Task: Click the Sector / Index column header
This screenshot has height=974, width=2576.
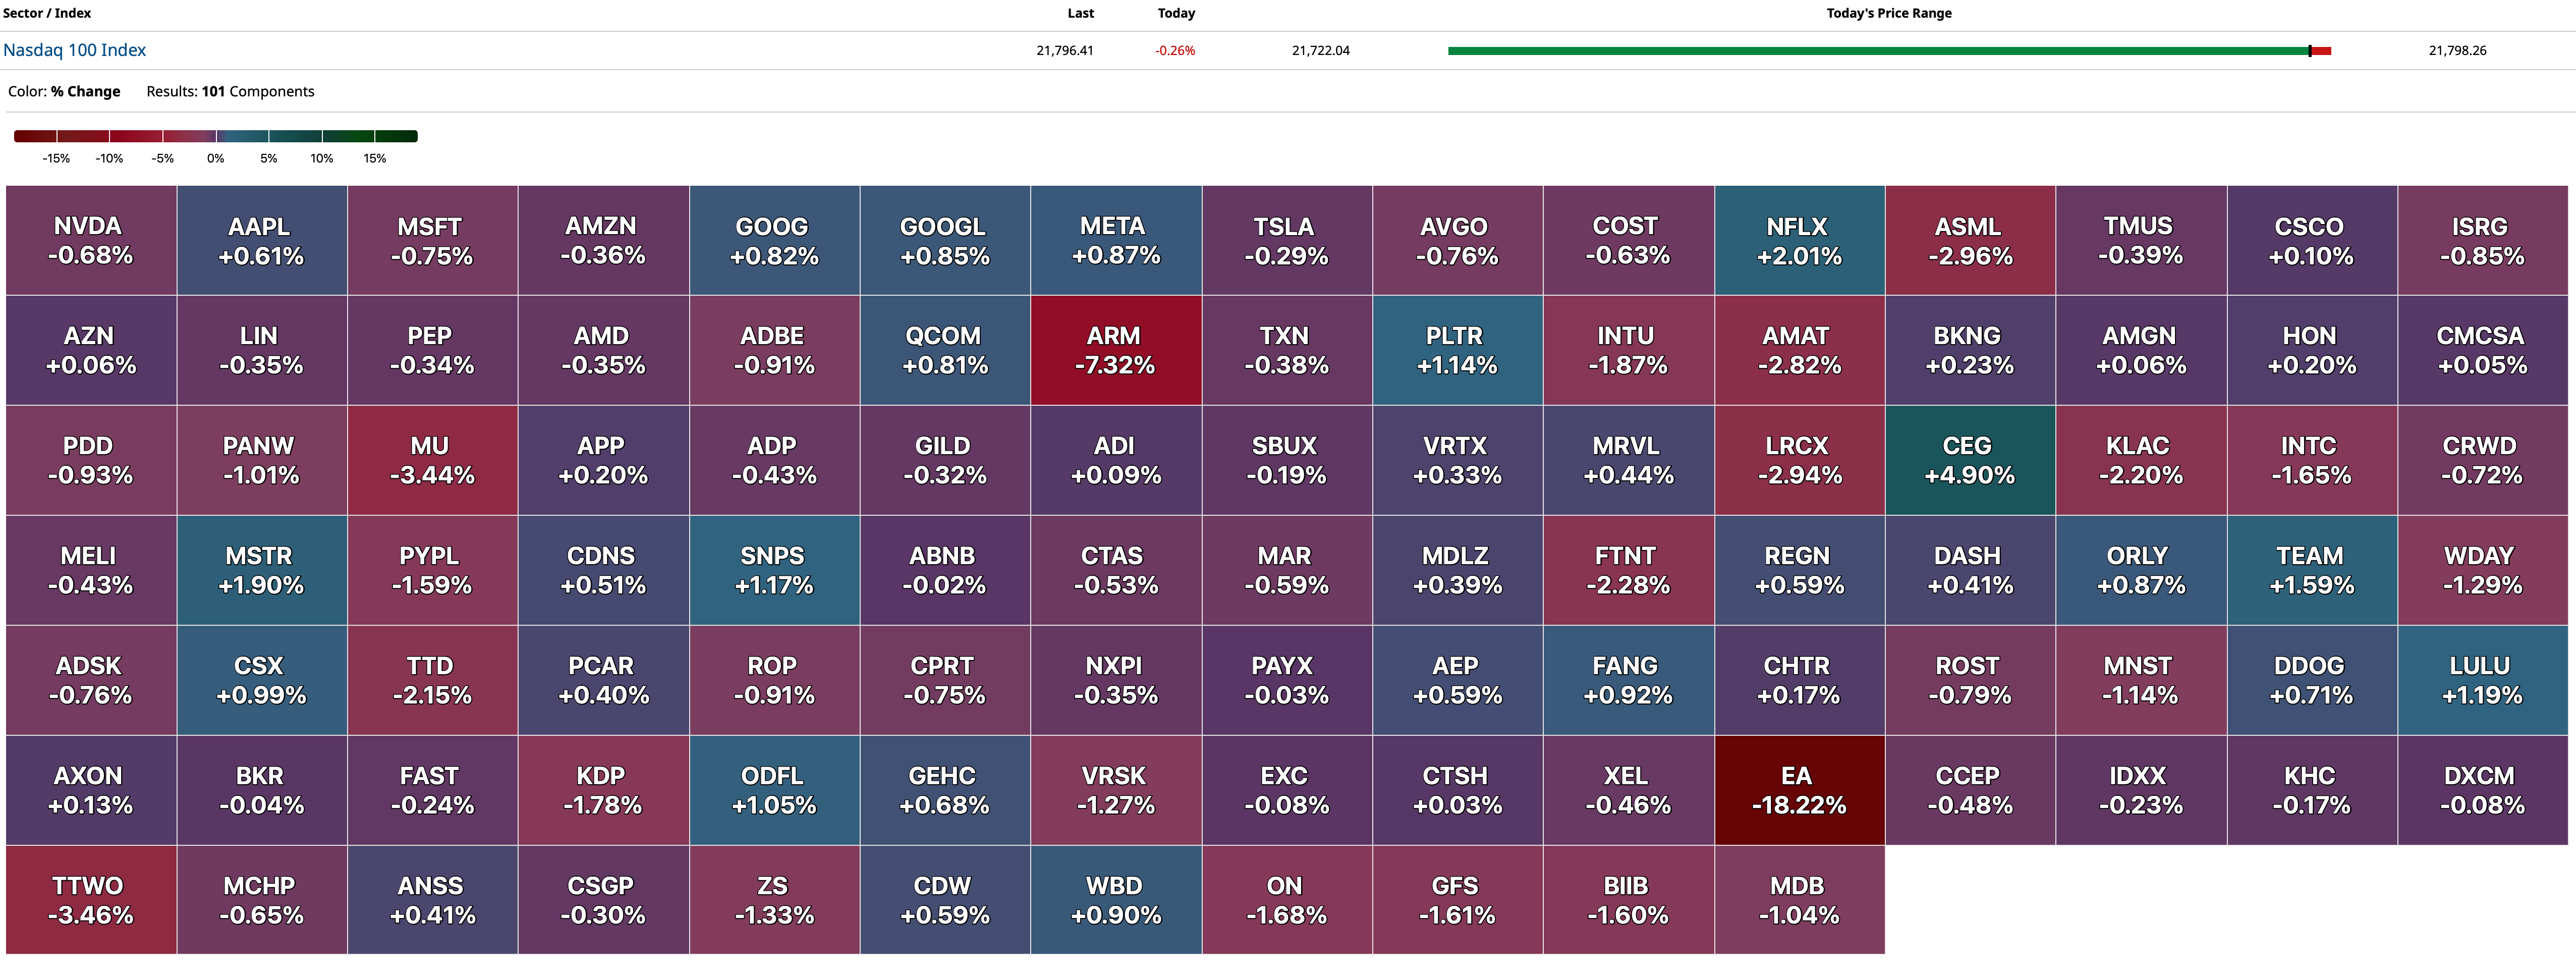Action: pos(47,13)
